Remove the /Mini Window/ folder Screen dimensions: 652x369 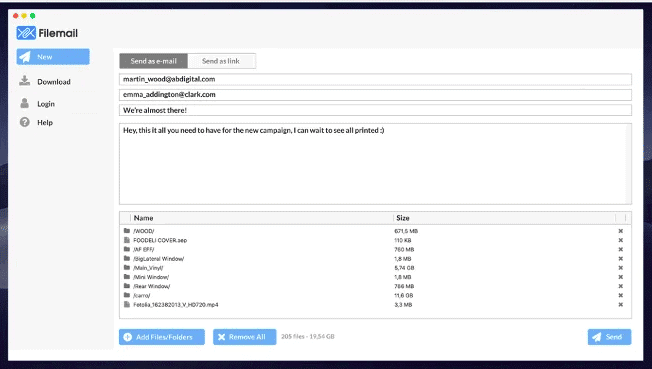pyautogui.click(x=620, y=277)
